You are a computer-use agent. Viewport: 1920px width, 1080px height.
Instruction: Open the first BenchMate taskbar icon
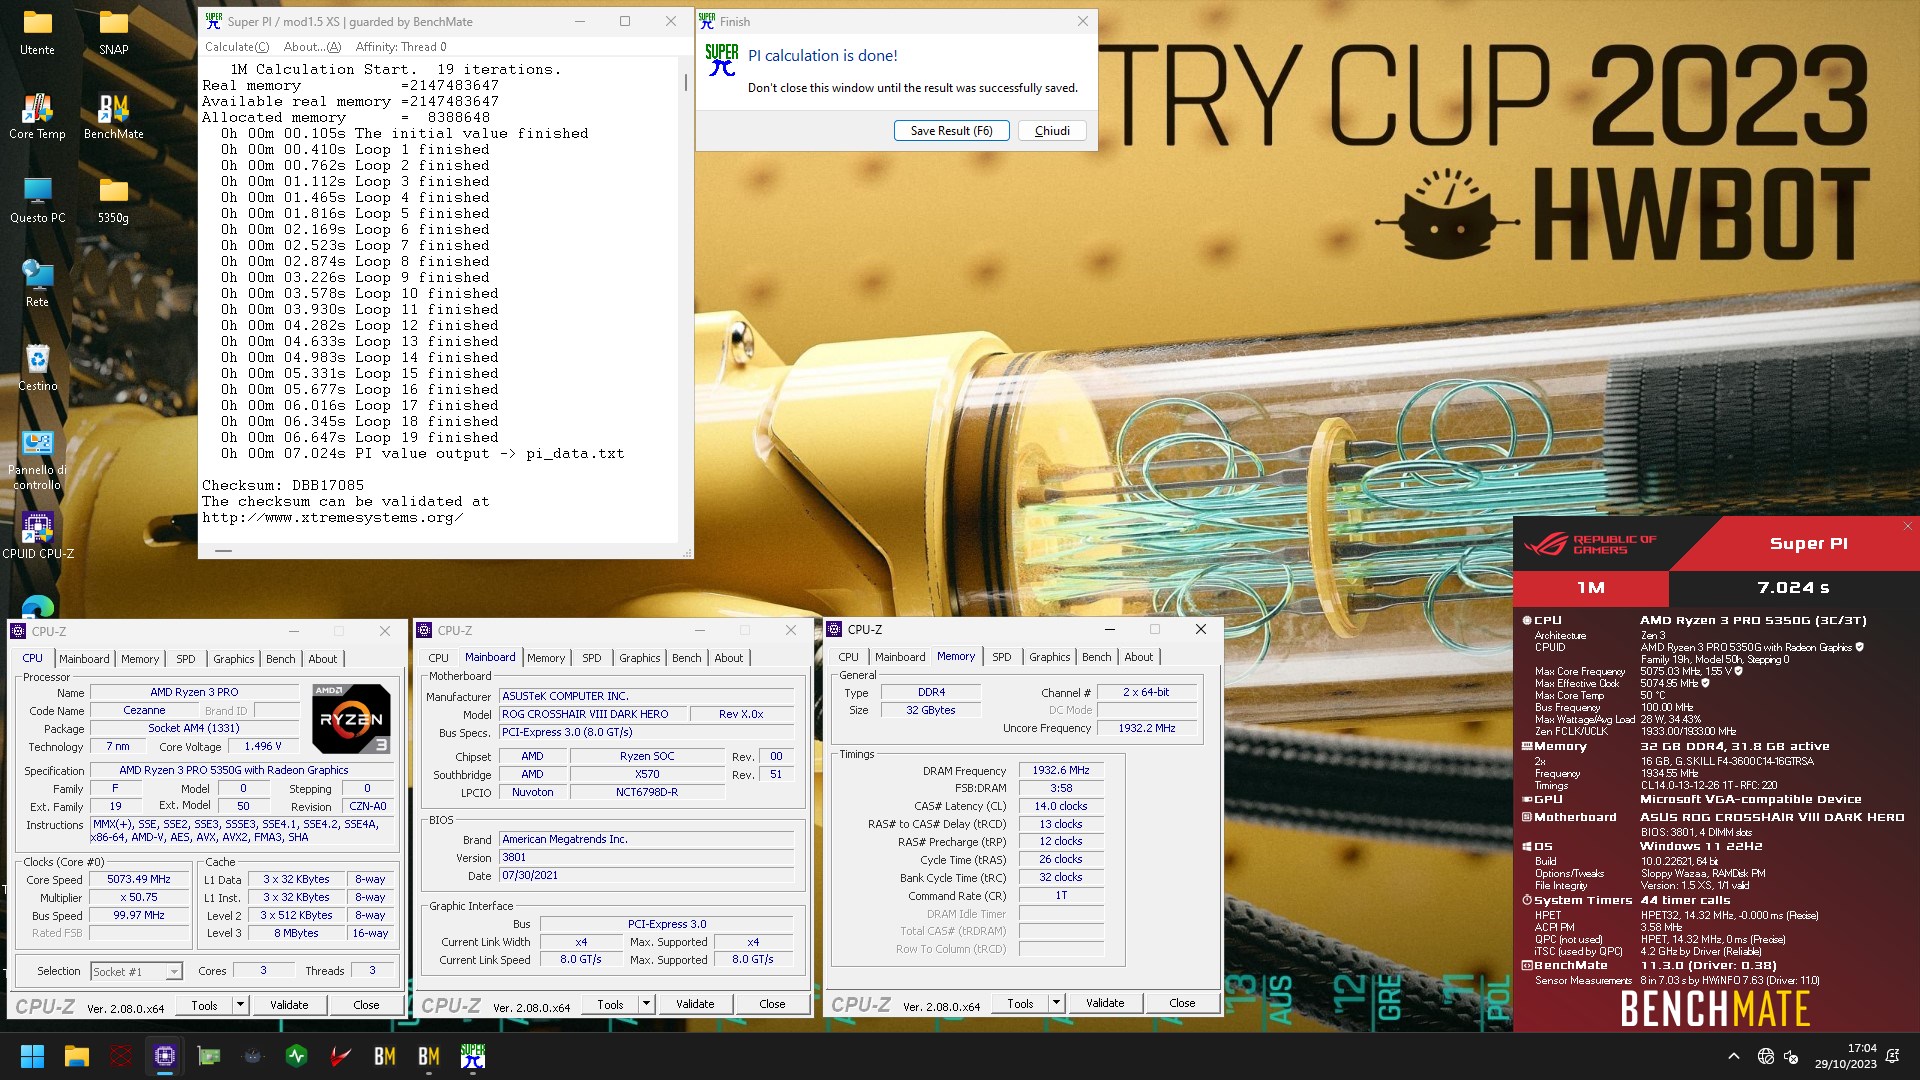click(385, 1056)
